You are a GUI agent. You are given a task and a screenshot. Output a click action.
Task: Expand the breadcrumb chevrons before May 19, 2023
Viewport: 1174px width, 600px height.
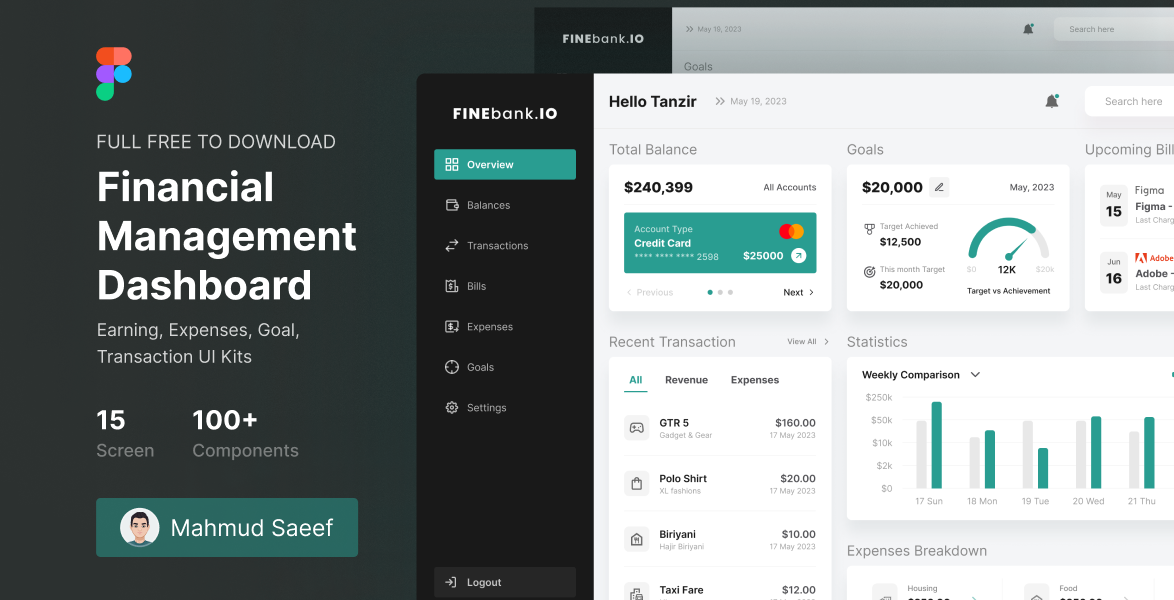[720, 101]
